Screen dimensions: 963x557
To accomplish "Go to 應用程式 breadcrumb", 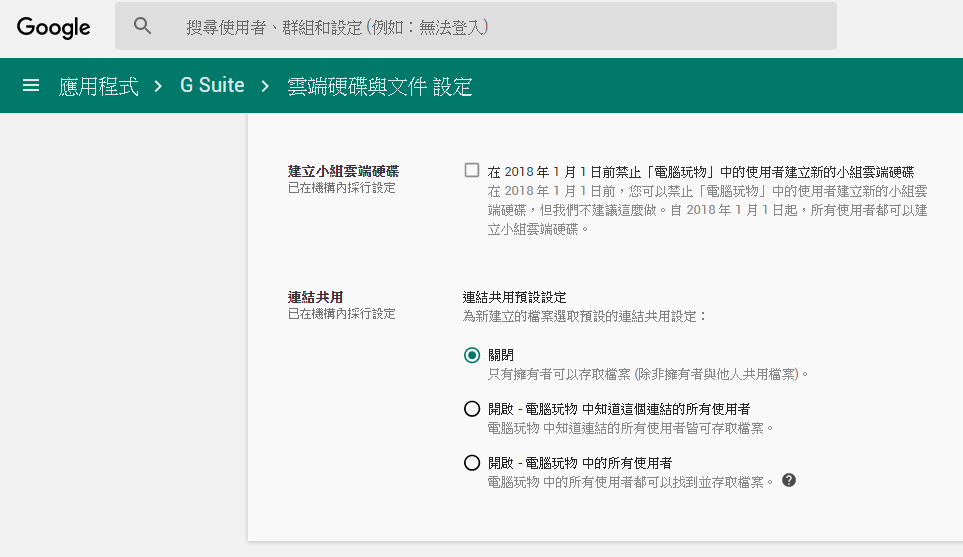I will click(x=99, y=86).
